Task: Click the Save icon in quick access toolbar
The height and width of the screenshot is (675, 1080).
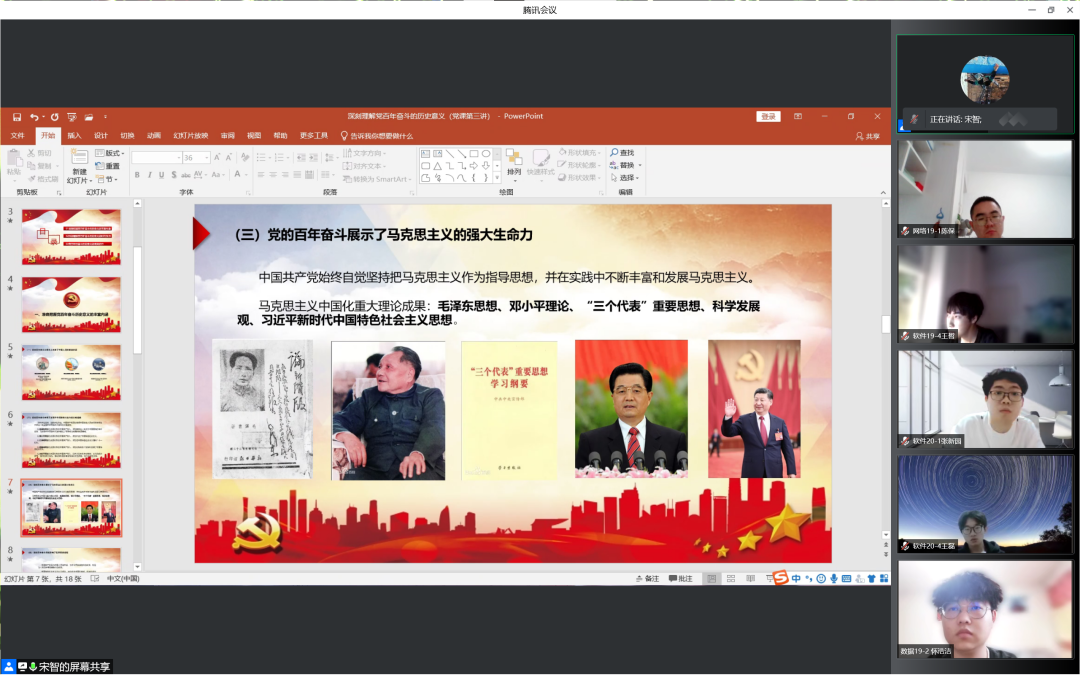Action: pyautogui.click(x=16, y=117)
